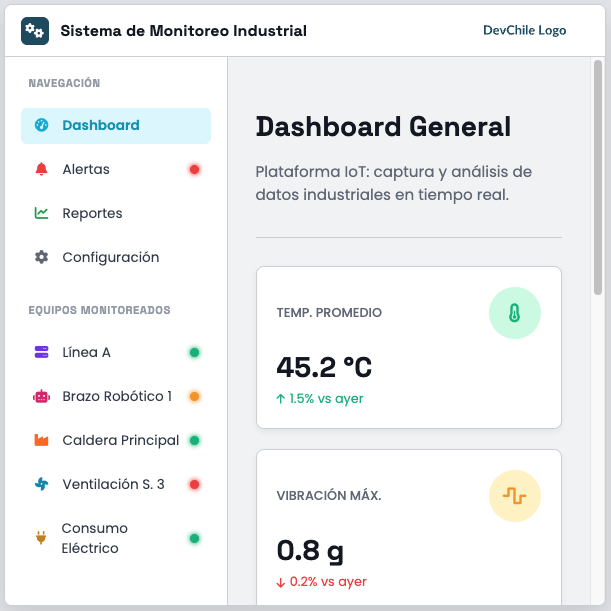Click the Dashboard gauge icon
Viewport: 611px width, 611px height.
[41, 126]
